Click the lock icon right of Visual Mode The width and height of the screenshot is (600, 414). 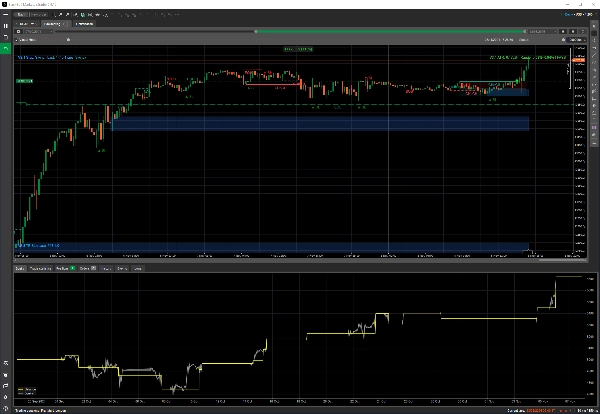pyautogui.click(x=68, y=39)
